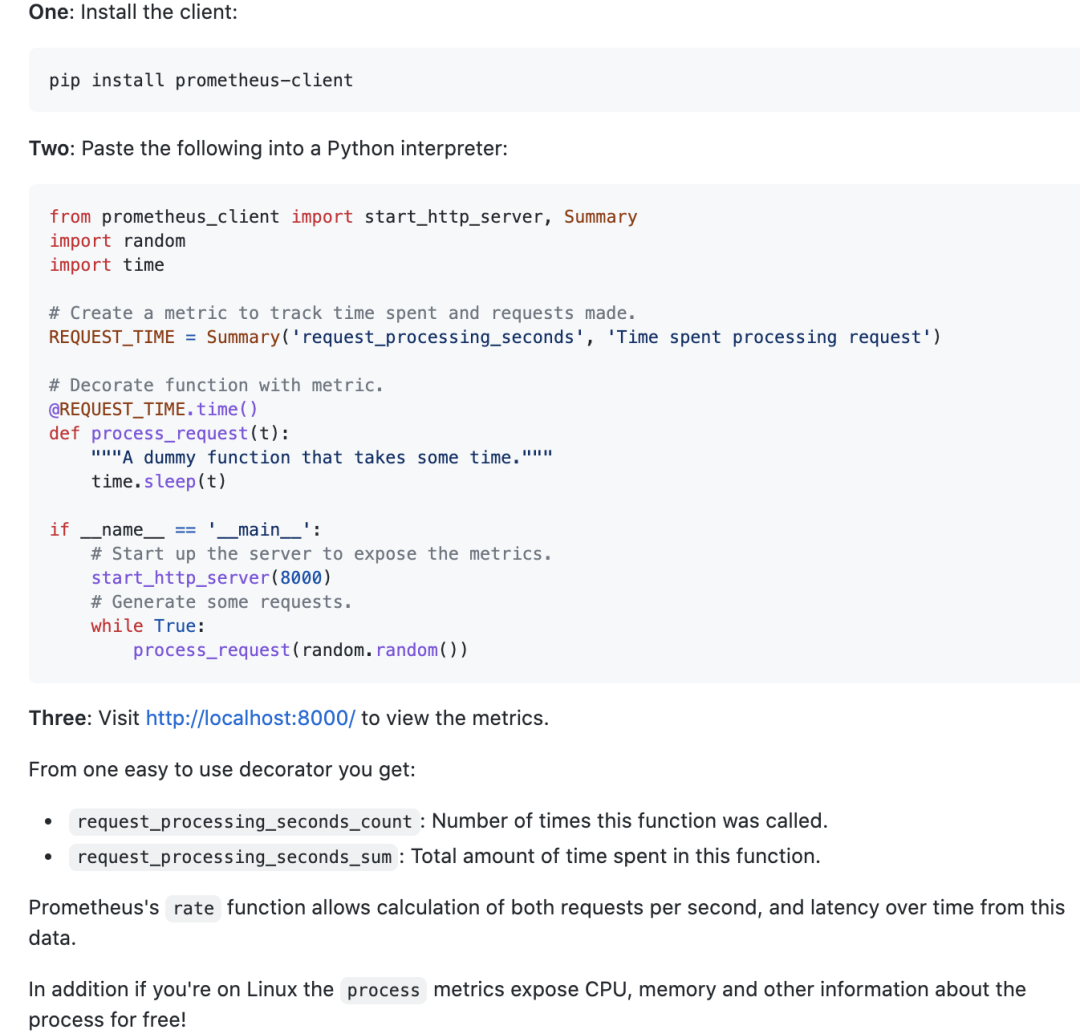Click the inline code word rate

point(194,908)
